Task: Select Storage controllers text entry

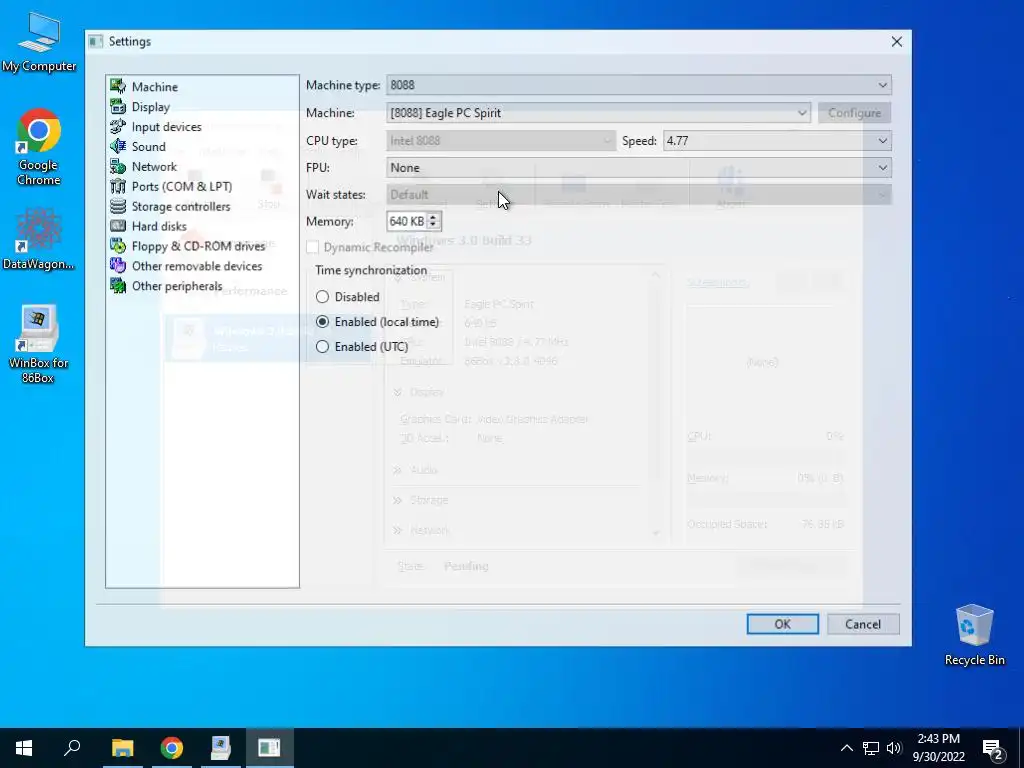Action: (x=181, y=206)
